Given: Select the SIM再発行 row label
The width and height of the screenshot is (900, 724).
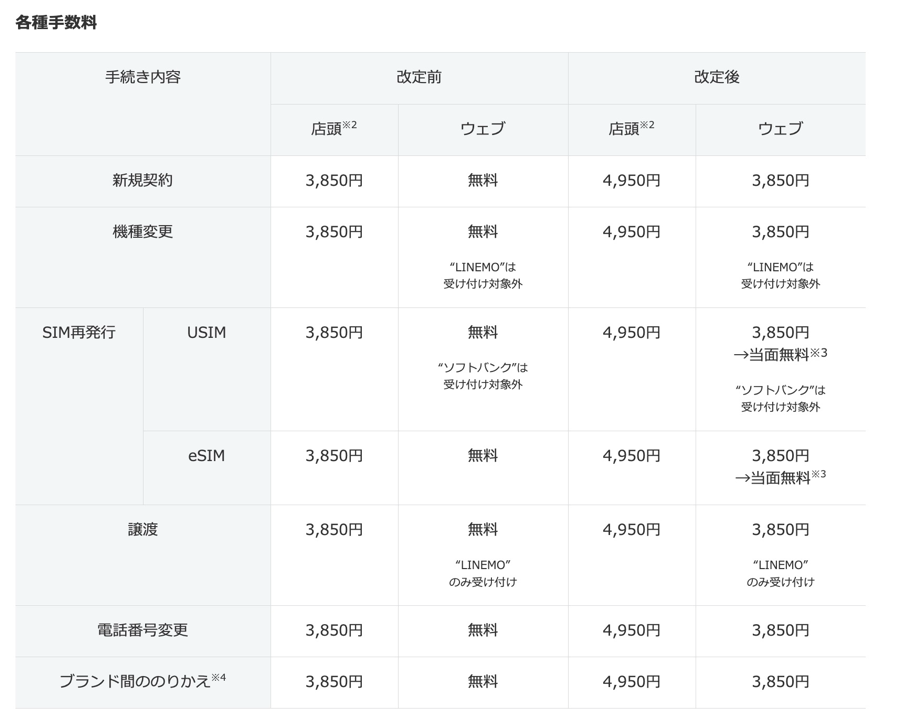Looking at the screenshot, I should tap(79, 332).
